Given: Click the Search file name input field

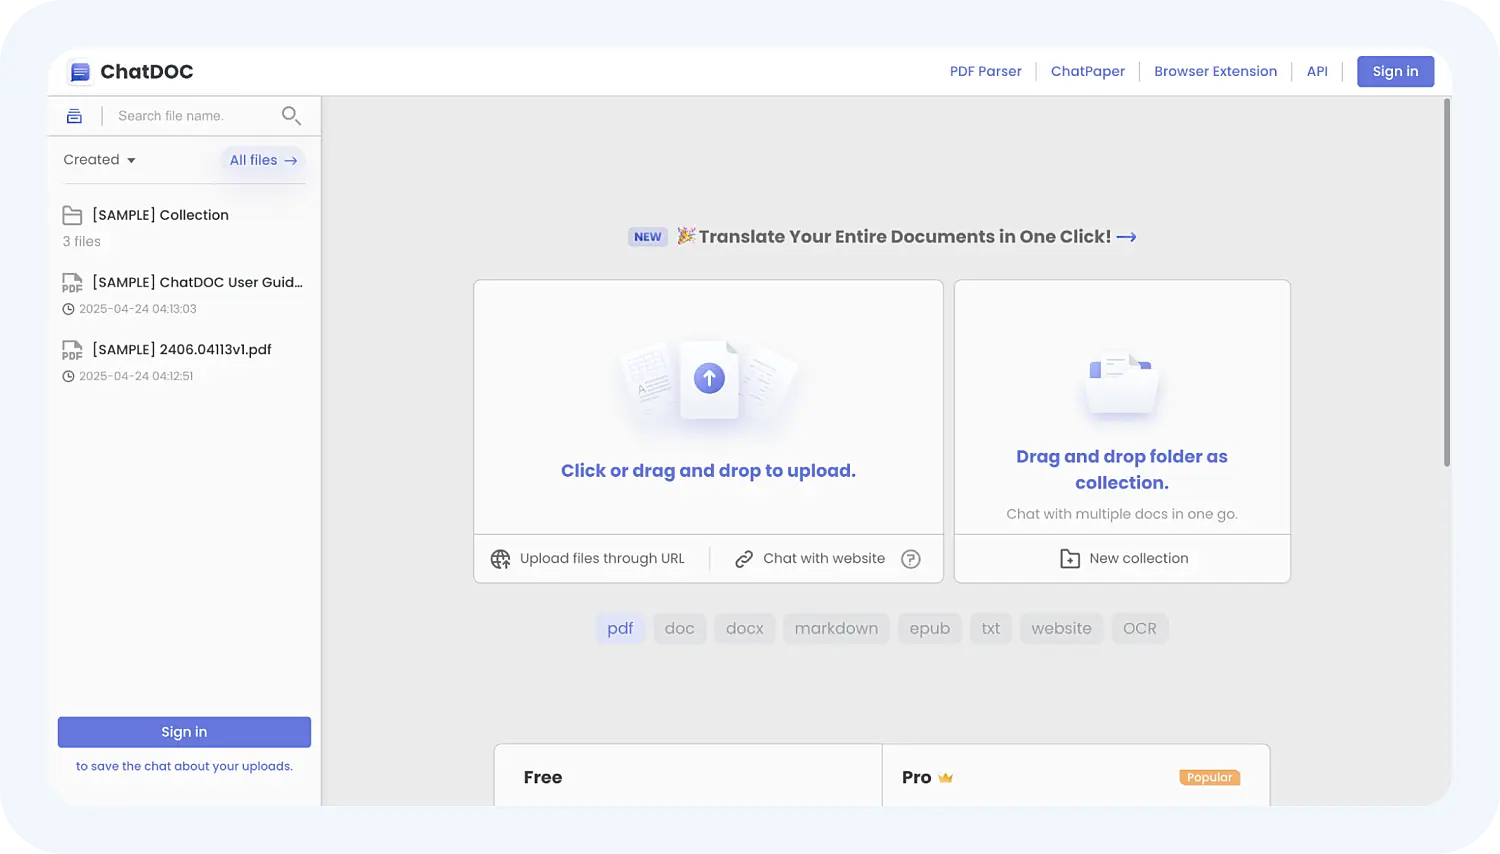Looking at the screenshot, I should tap(190, 116).
